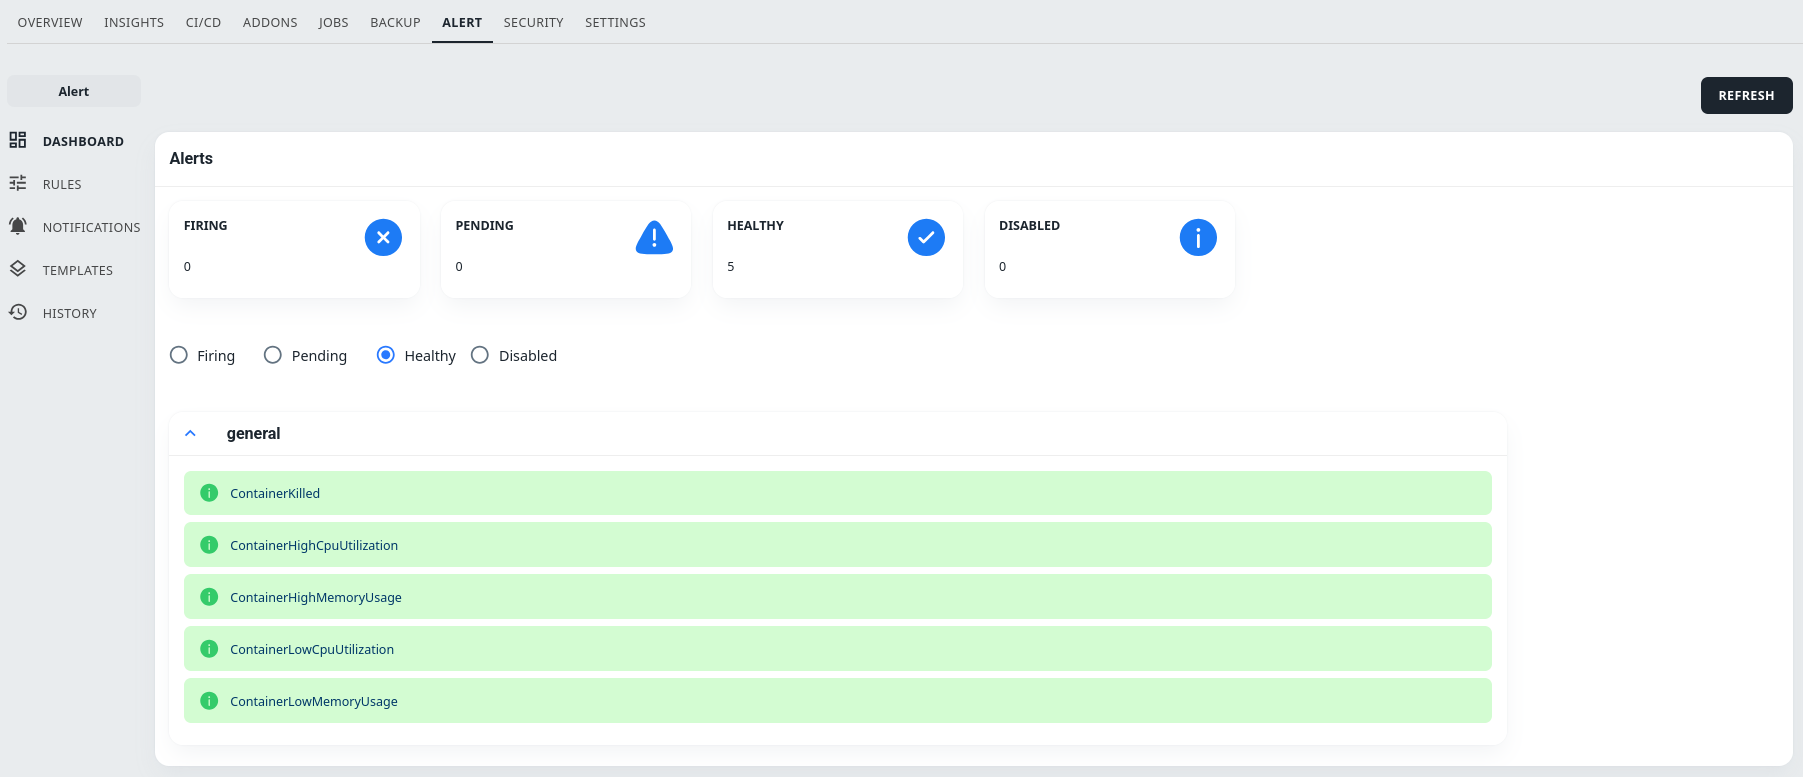
Task: Click the Pending warning triangle icon
Action: (654, 237)
